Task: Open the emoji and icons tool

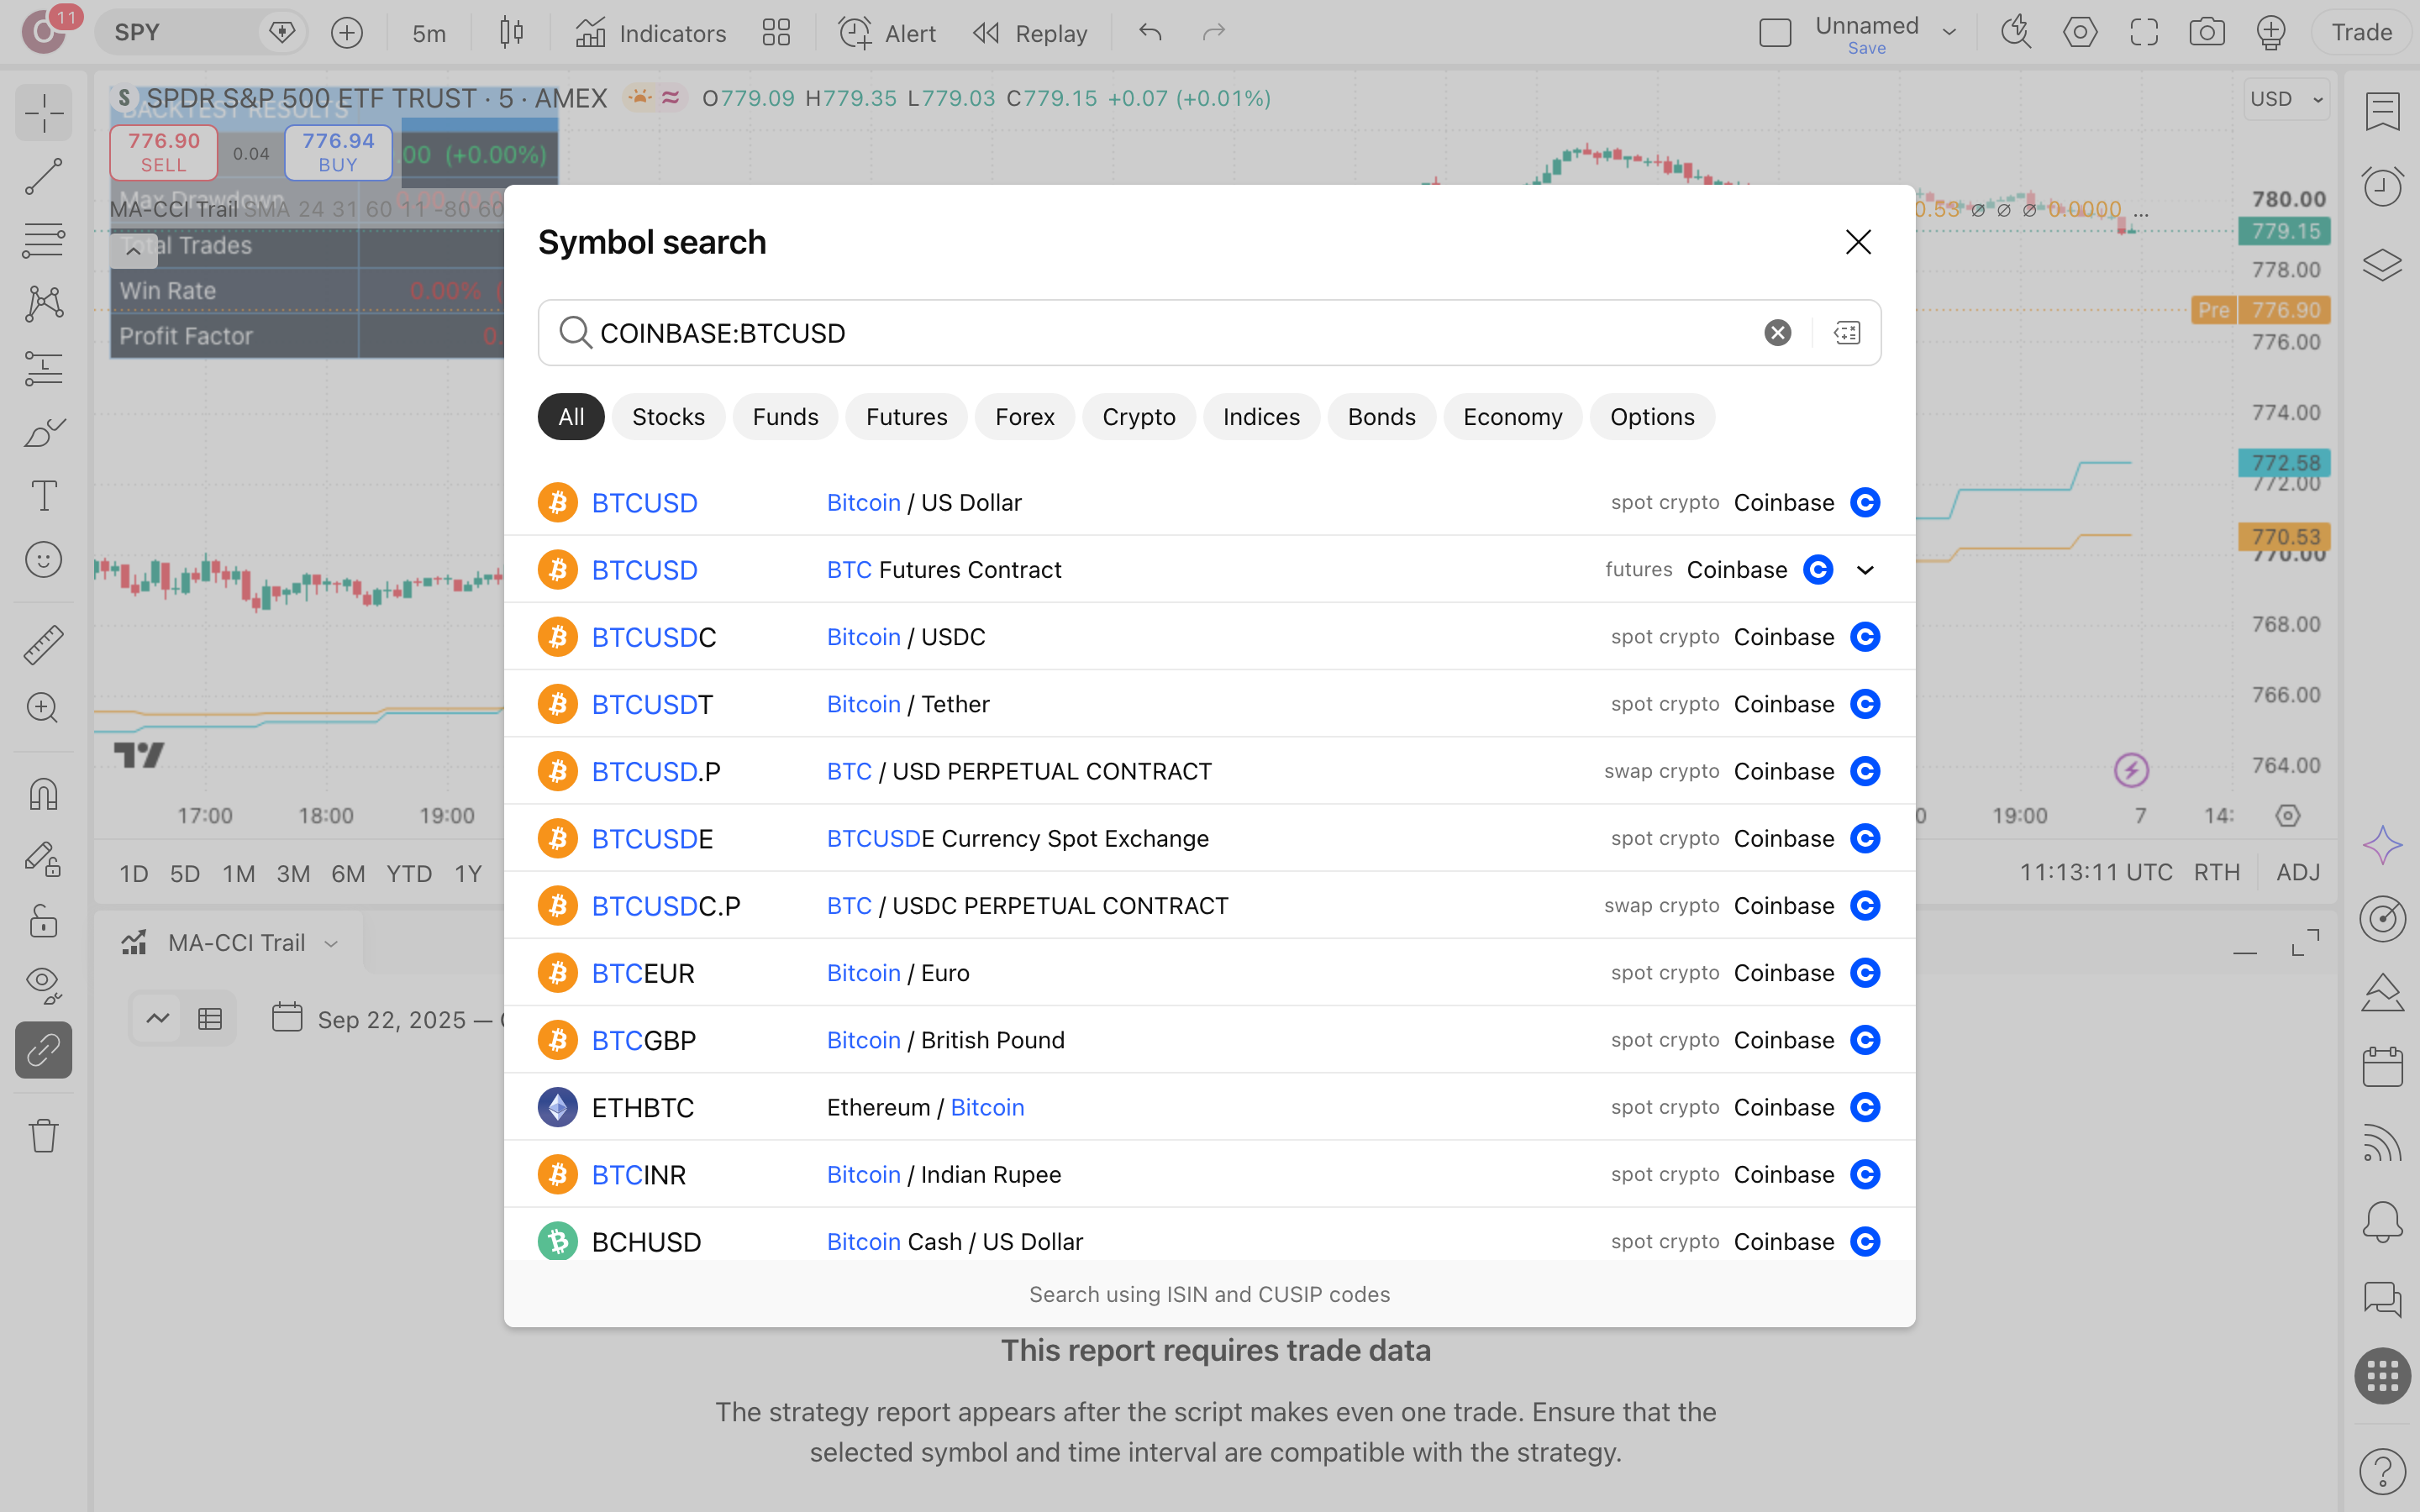Action: pos(44,560)
